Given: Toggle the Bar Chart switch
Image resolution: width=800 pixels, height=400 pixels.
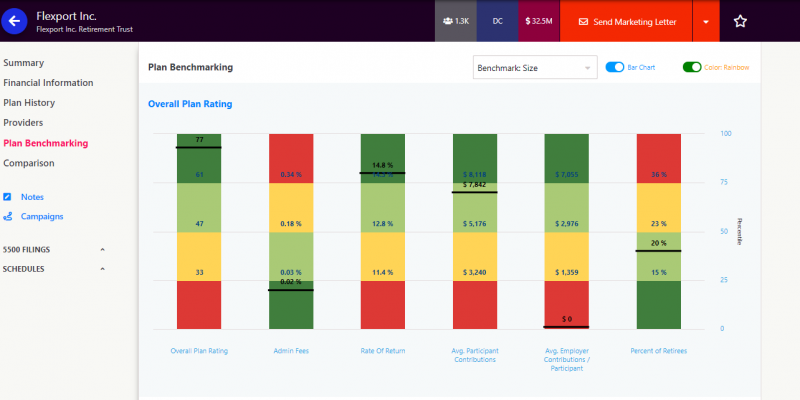Looking at the screenshot, I should tap(615, 67).
